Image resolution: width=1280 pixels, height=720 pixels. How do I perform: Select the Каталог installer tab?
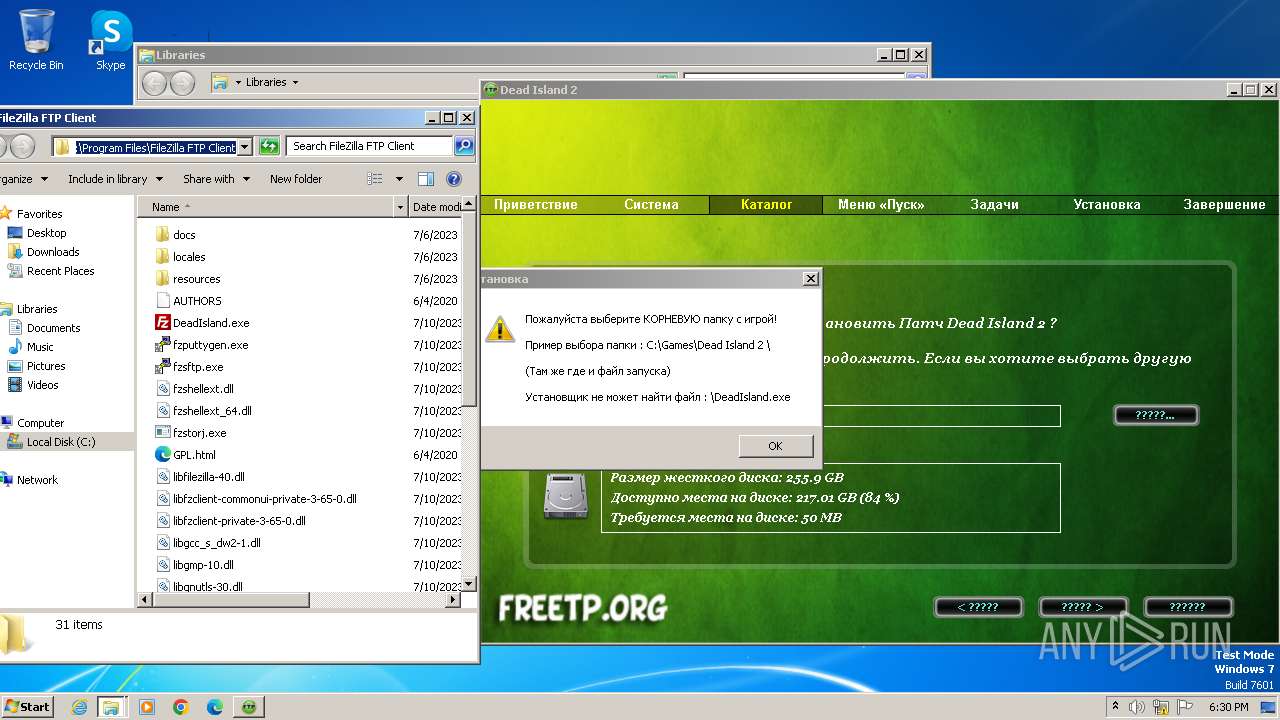click(x=766, y=204)
